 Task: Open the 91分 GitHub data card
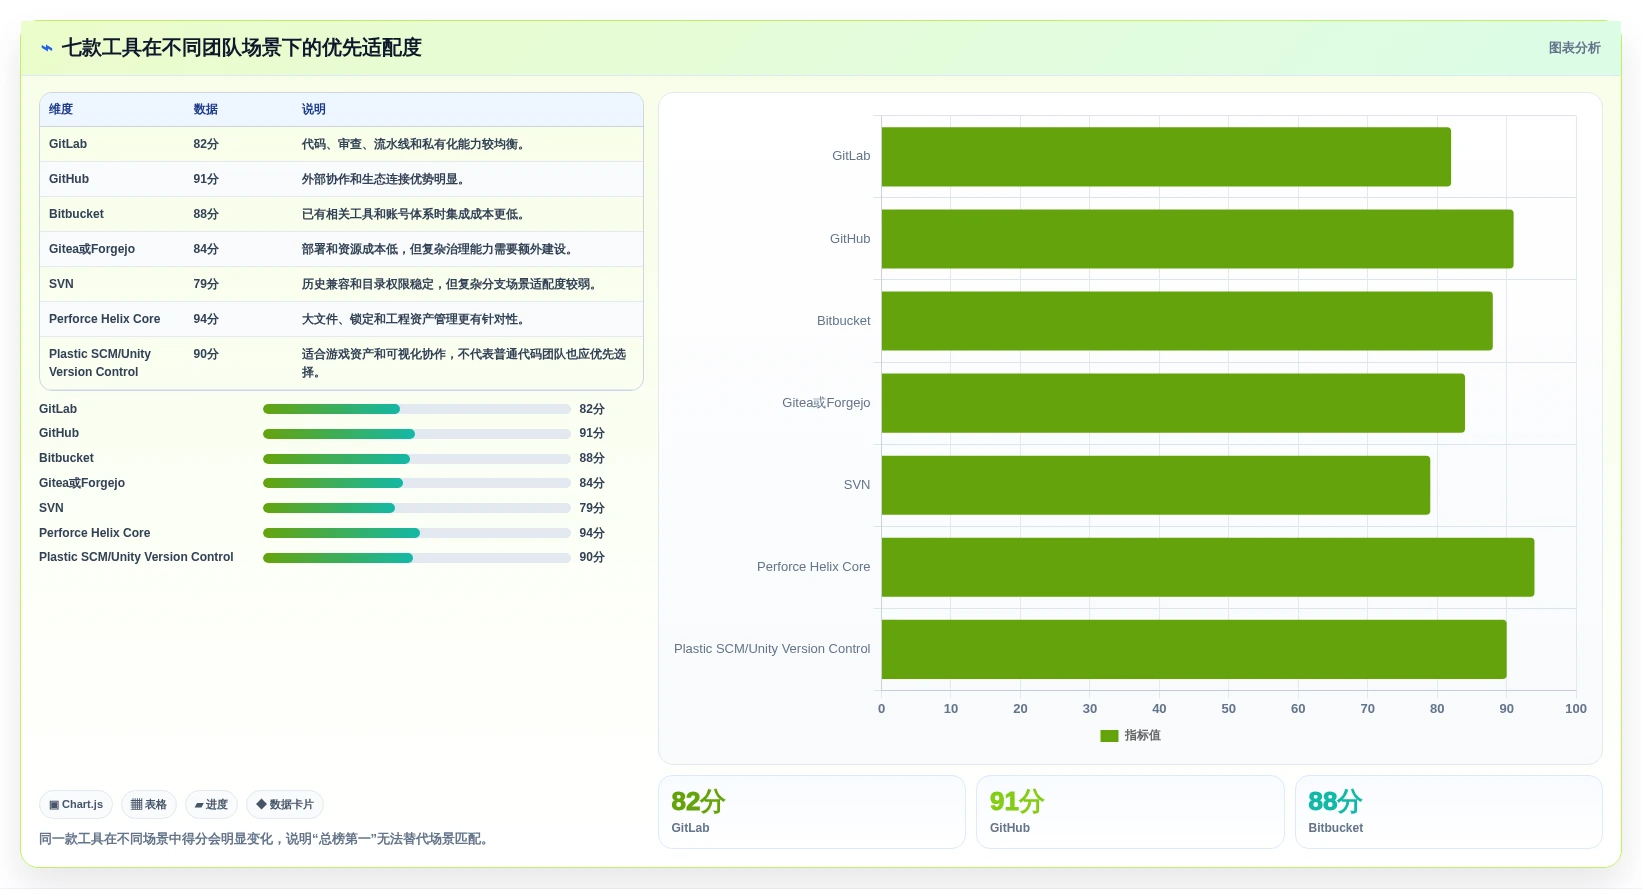point(1130,812)
